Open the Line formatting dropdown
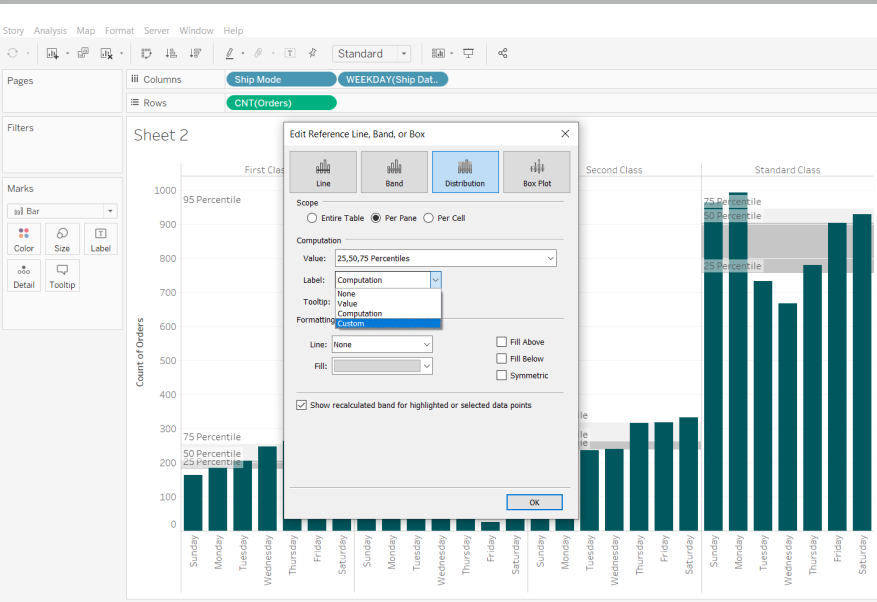The width and height of the screenshot is (877, 602). [382, 345]
